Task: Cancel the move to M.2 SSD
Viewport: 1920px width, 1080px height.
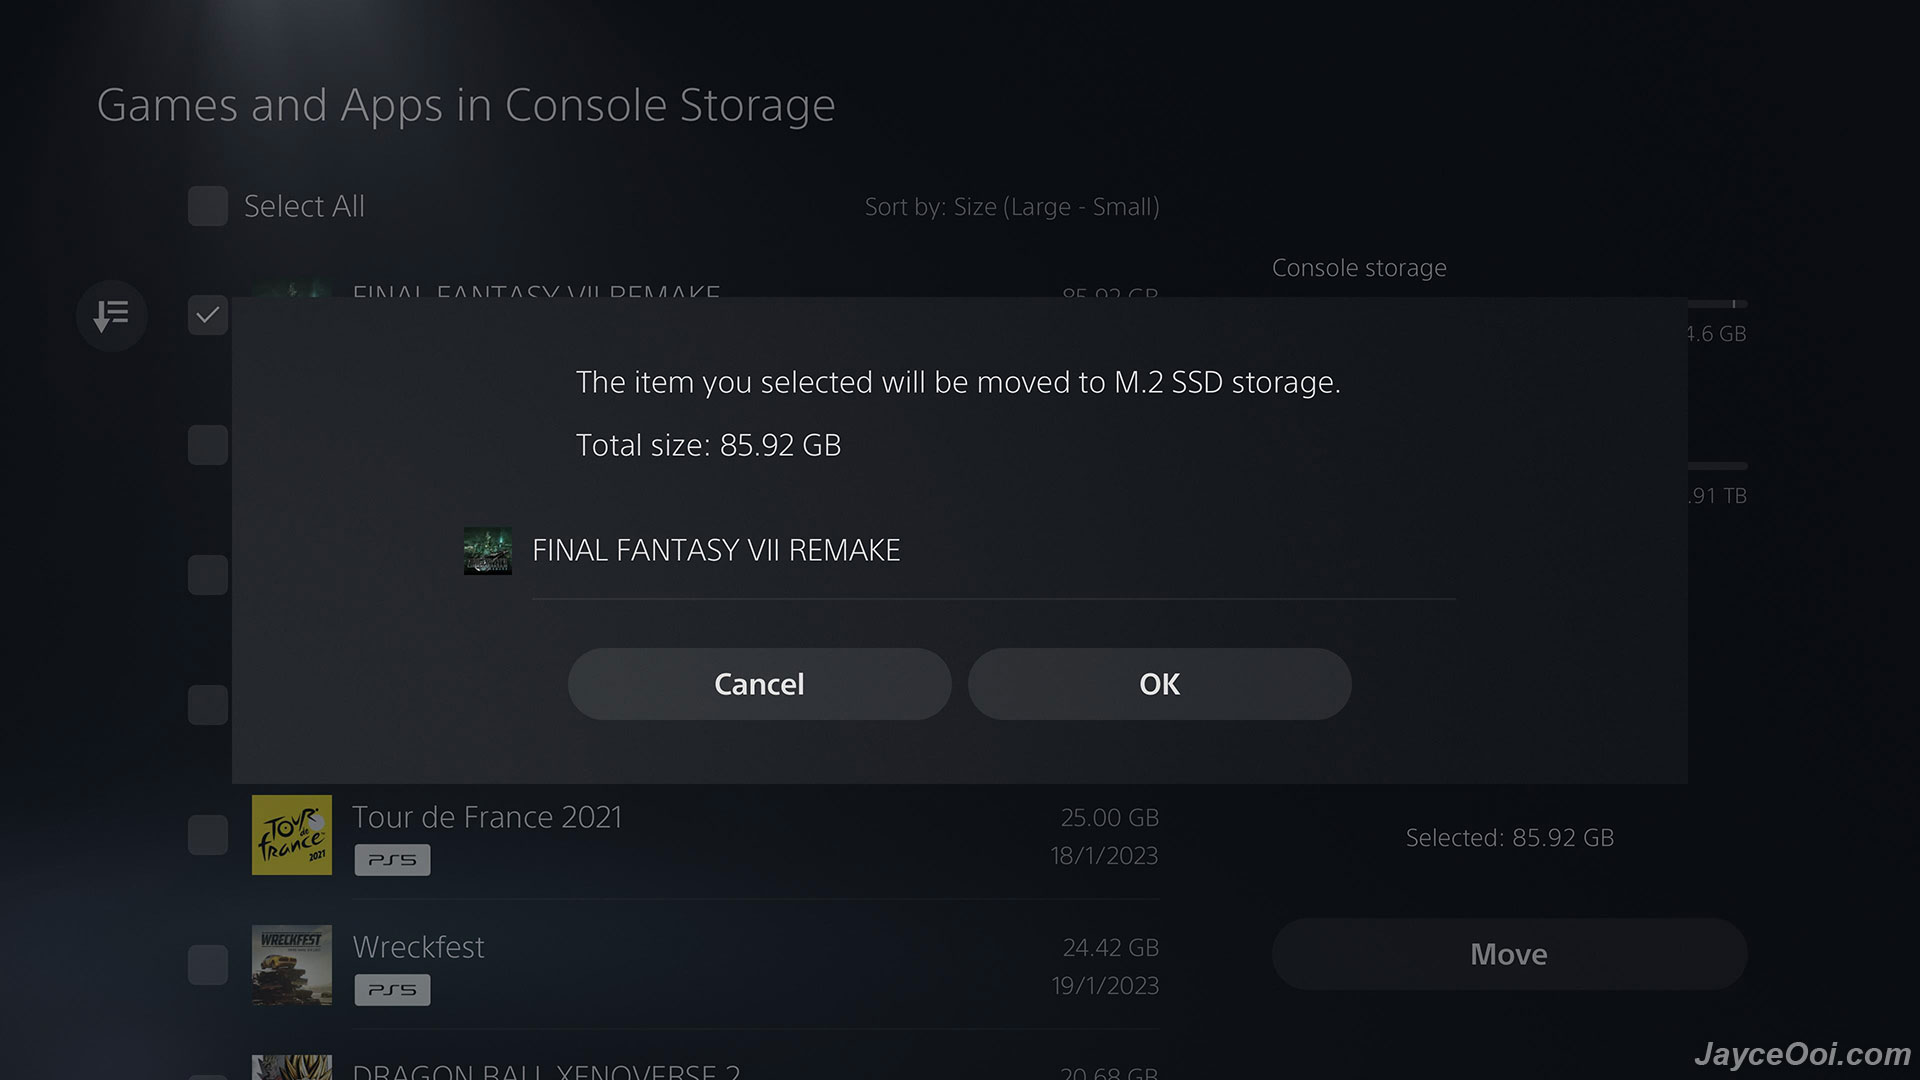Action: point(760,684)
